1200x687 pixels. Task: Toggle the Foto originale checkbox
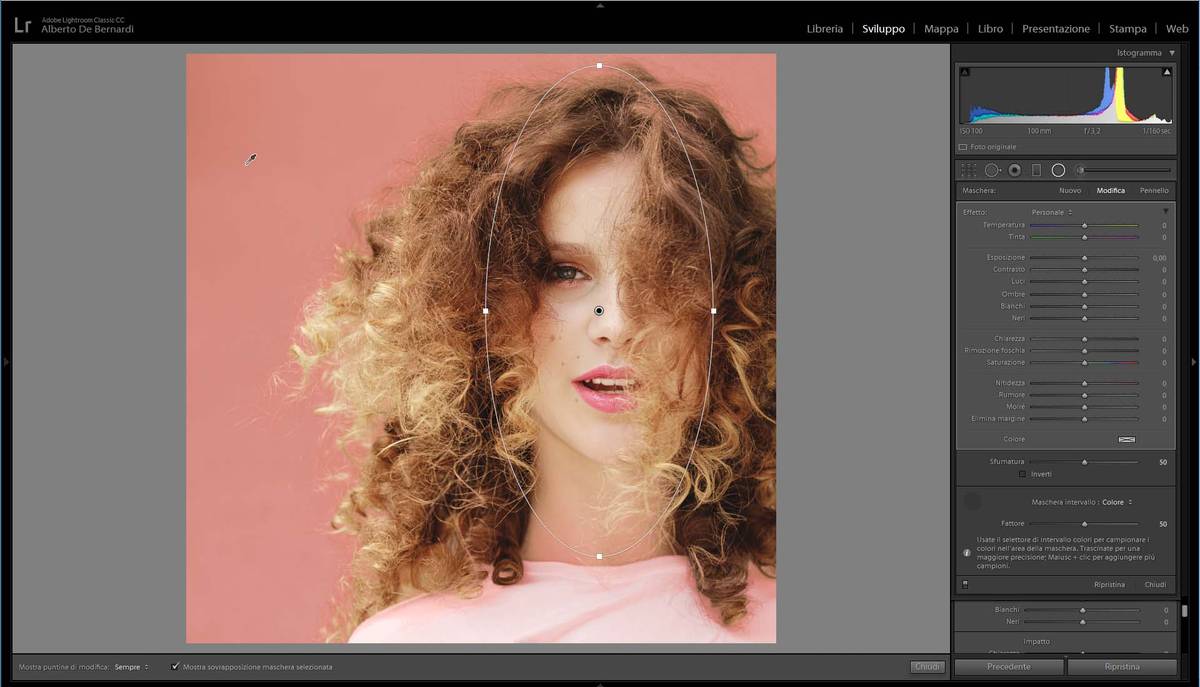click(x=964, y=147)
